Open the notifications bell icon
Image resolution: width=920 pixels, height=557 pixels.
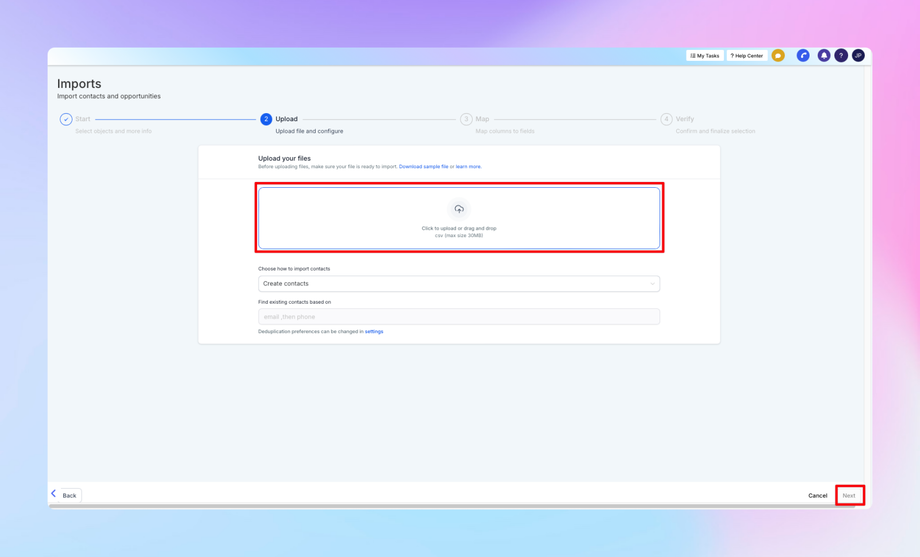coord(824,56)
